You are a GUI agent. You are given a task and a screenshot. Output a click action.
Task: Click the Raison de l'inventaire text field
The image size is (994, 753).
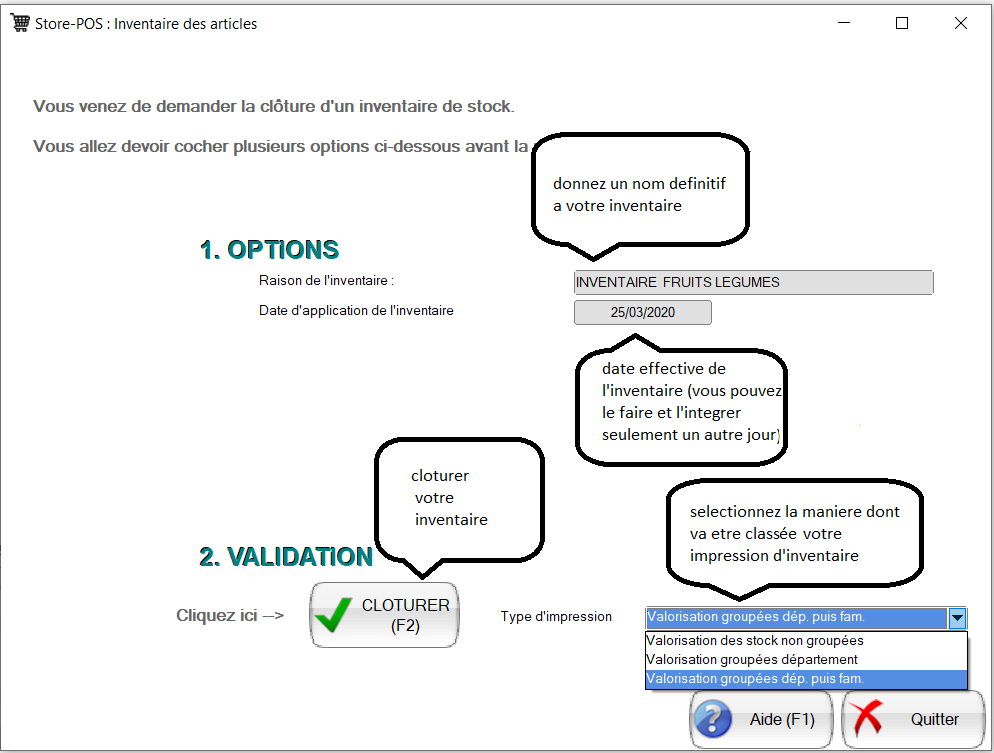tap(753, 283)
